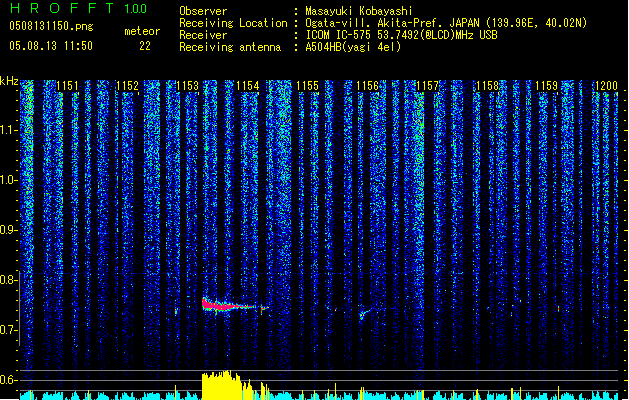Click the 1153 time marker

pos(187,86)
